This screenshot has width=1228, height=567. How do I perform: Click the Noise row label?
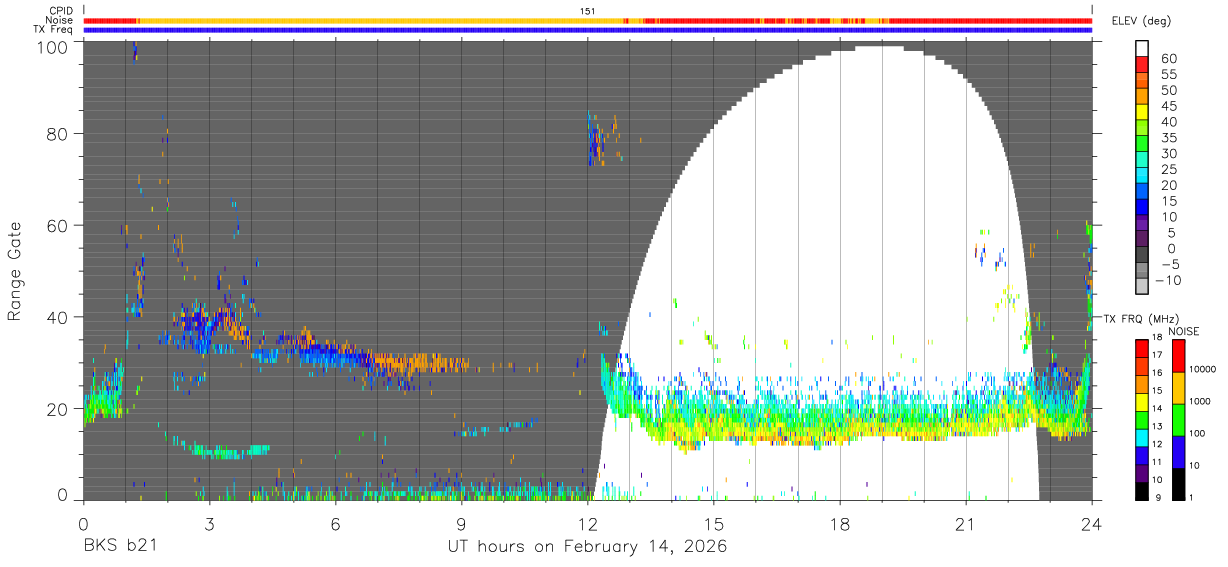click(60, 20)
